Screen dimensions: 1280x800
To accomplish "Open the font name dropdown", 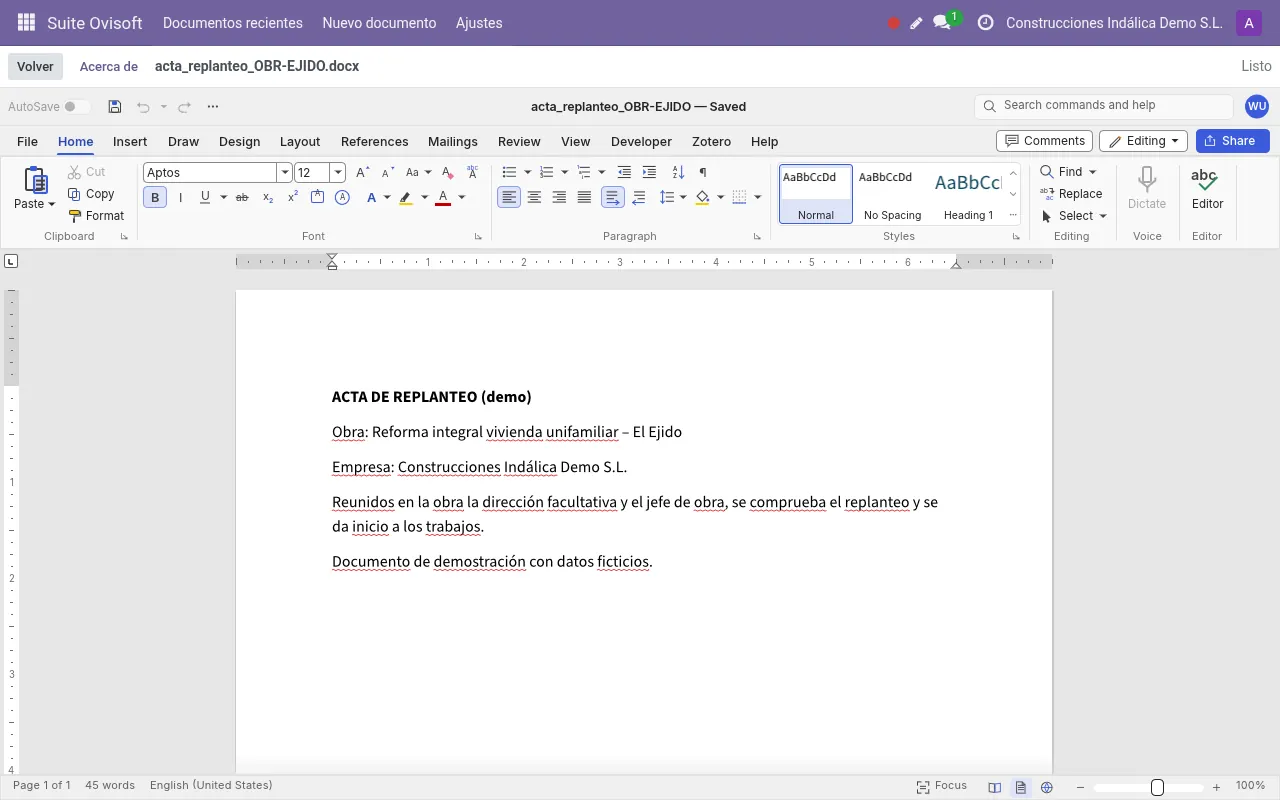I will 285,173.
